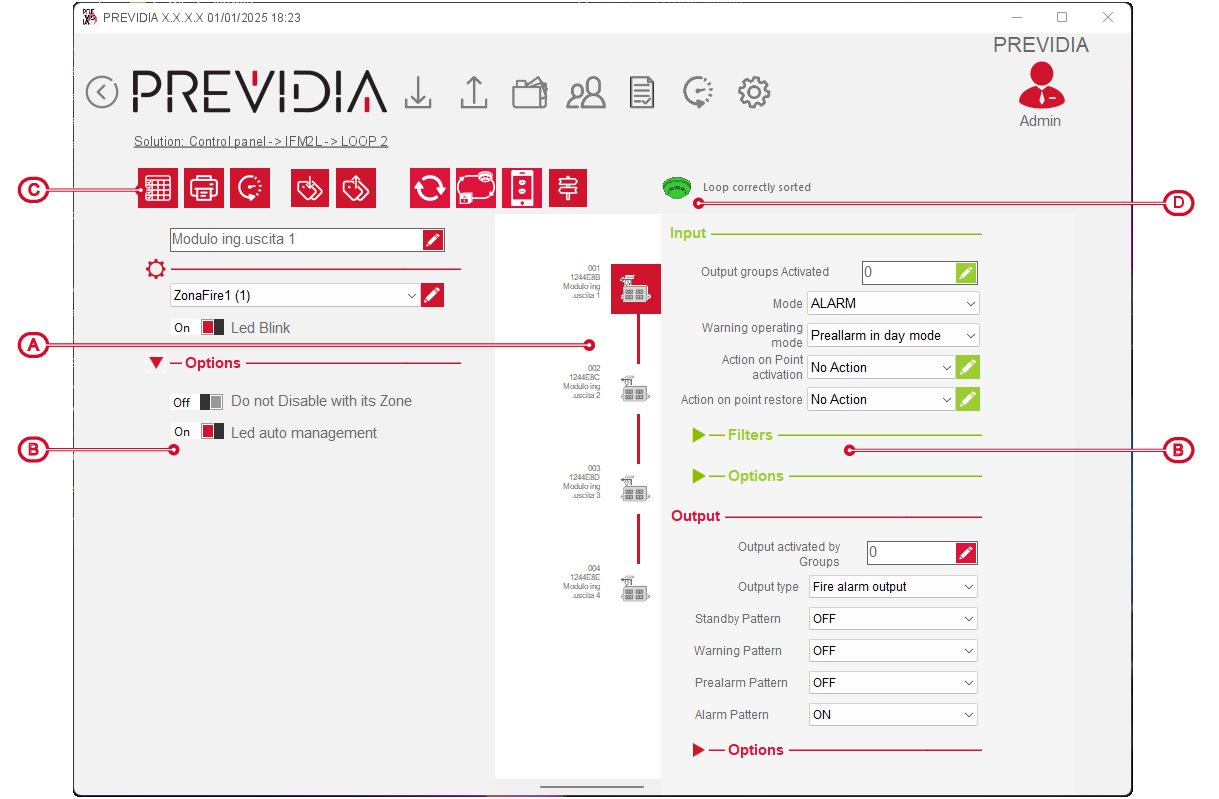Screen dimensions: 1219x799
Task: Click the pencil button beside Output groups Activated
Action: tap(965, 272)
